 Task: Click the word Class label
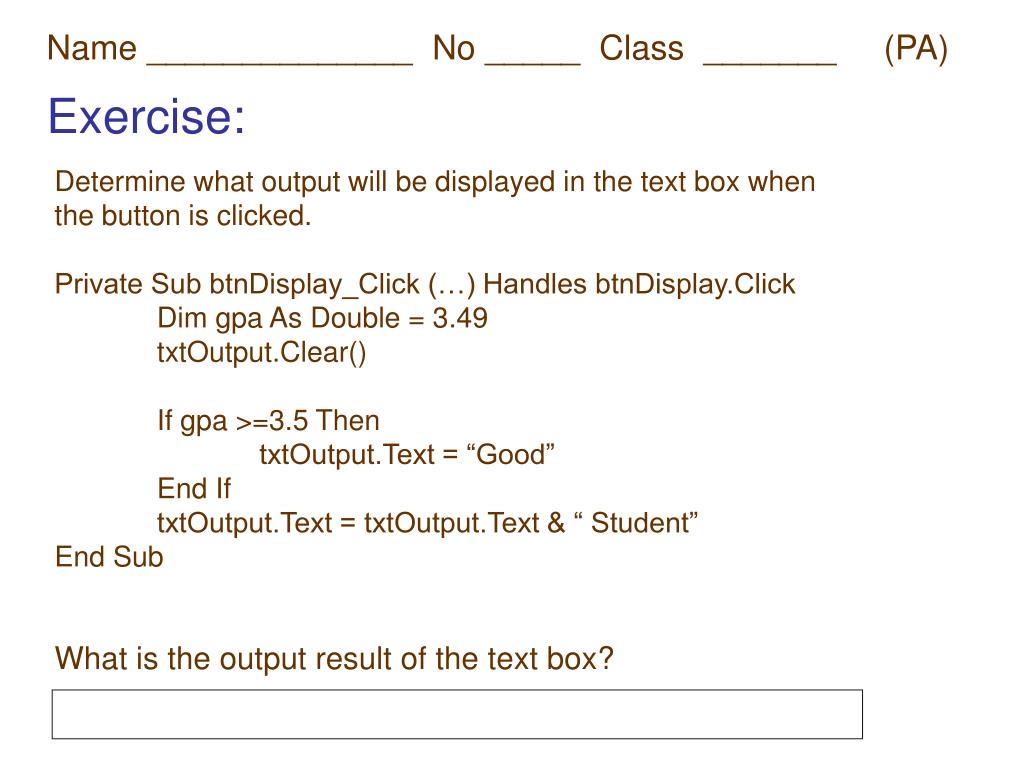[641, 48]
